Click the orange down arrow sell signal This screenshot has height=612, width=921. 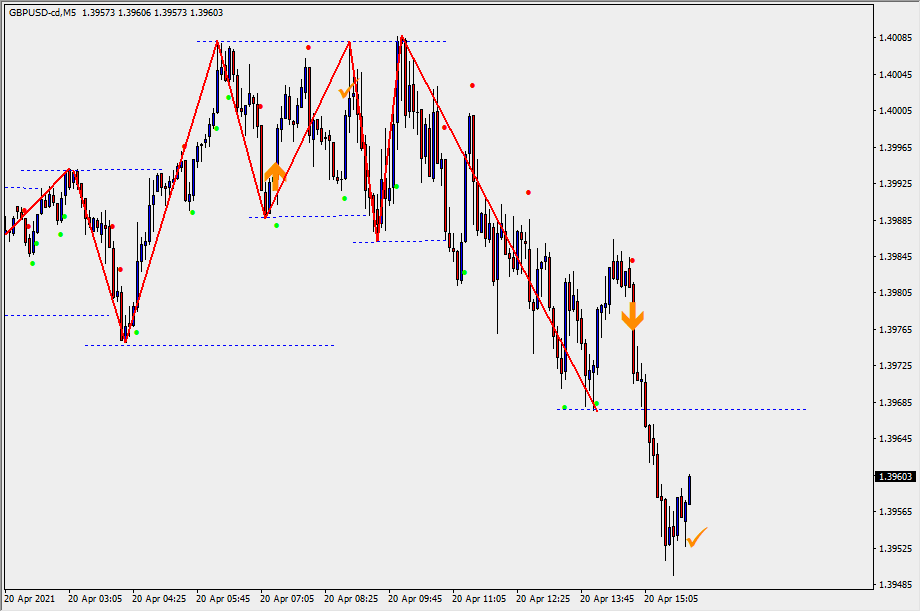(x=632, y=318)
